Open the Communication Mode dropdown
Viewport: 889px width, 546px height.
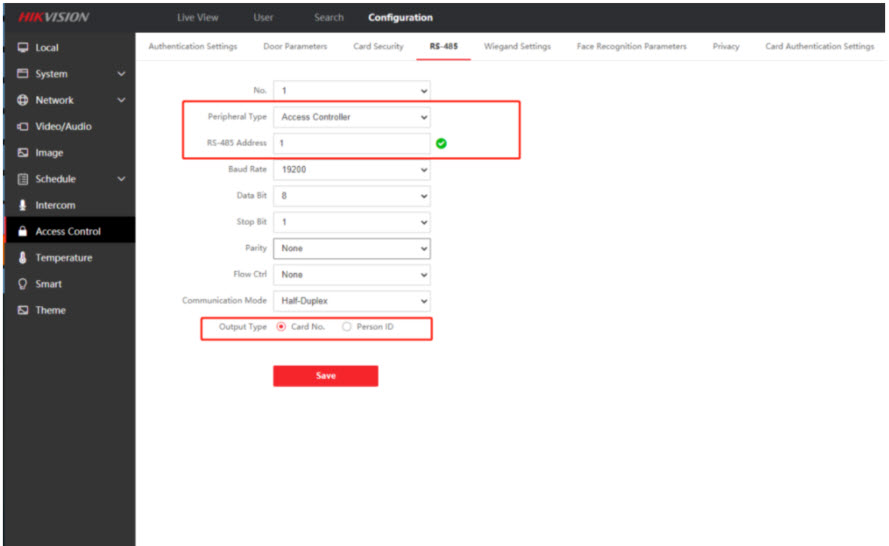pyautogui.click(x=352, y=301)
